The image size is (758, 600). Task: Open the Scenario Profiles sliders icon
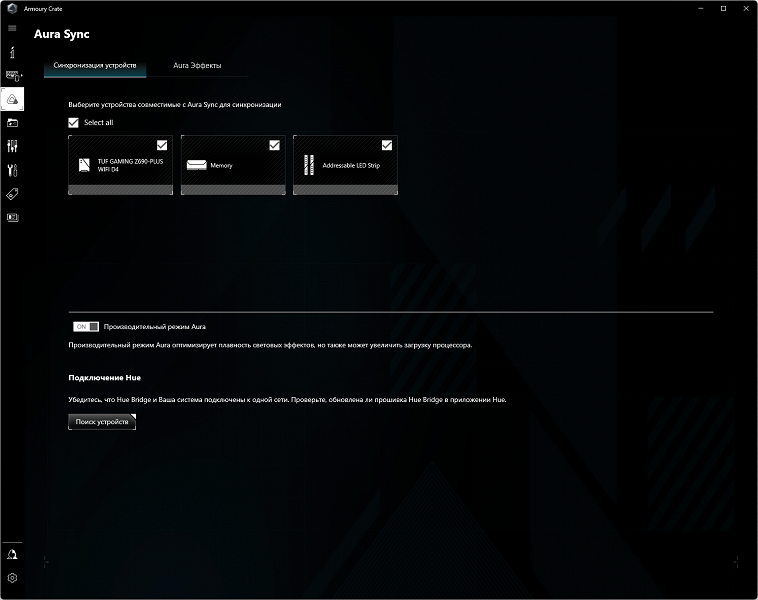13,146
